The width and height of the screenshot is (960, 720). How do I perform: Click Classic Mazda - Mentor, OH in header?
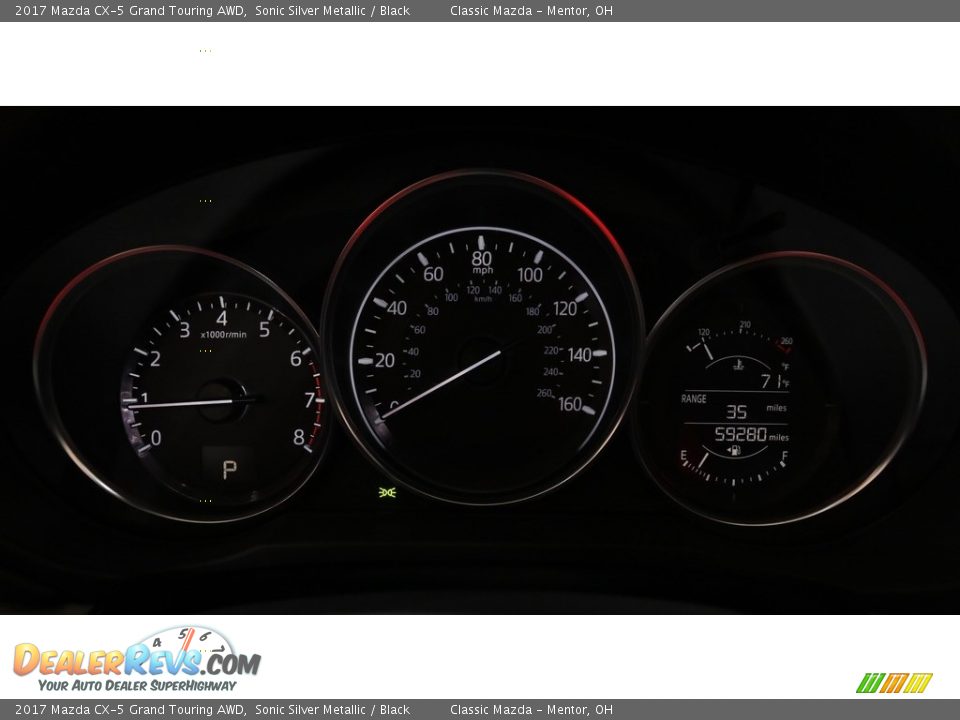531,11
